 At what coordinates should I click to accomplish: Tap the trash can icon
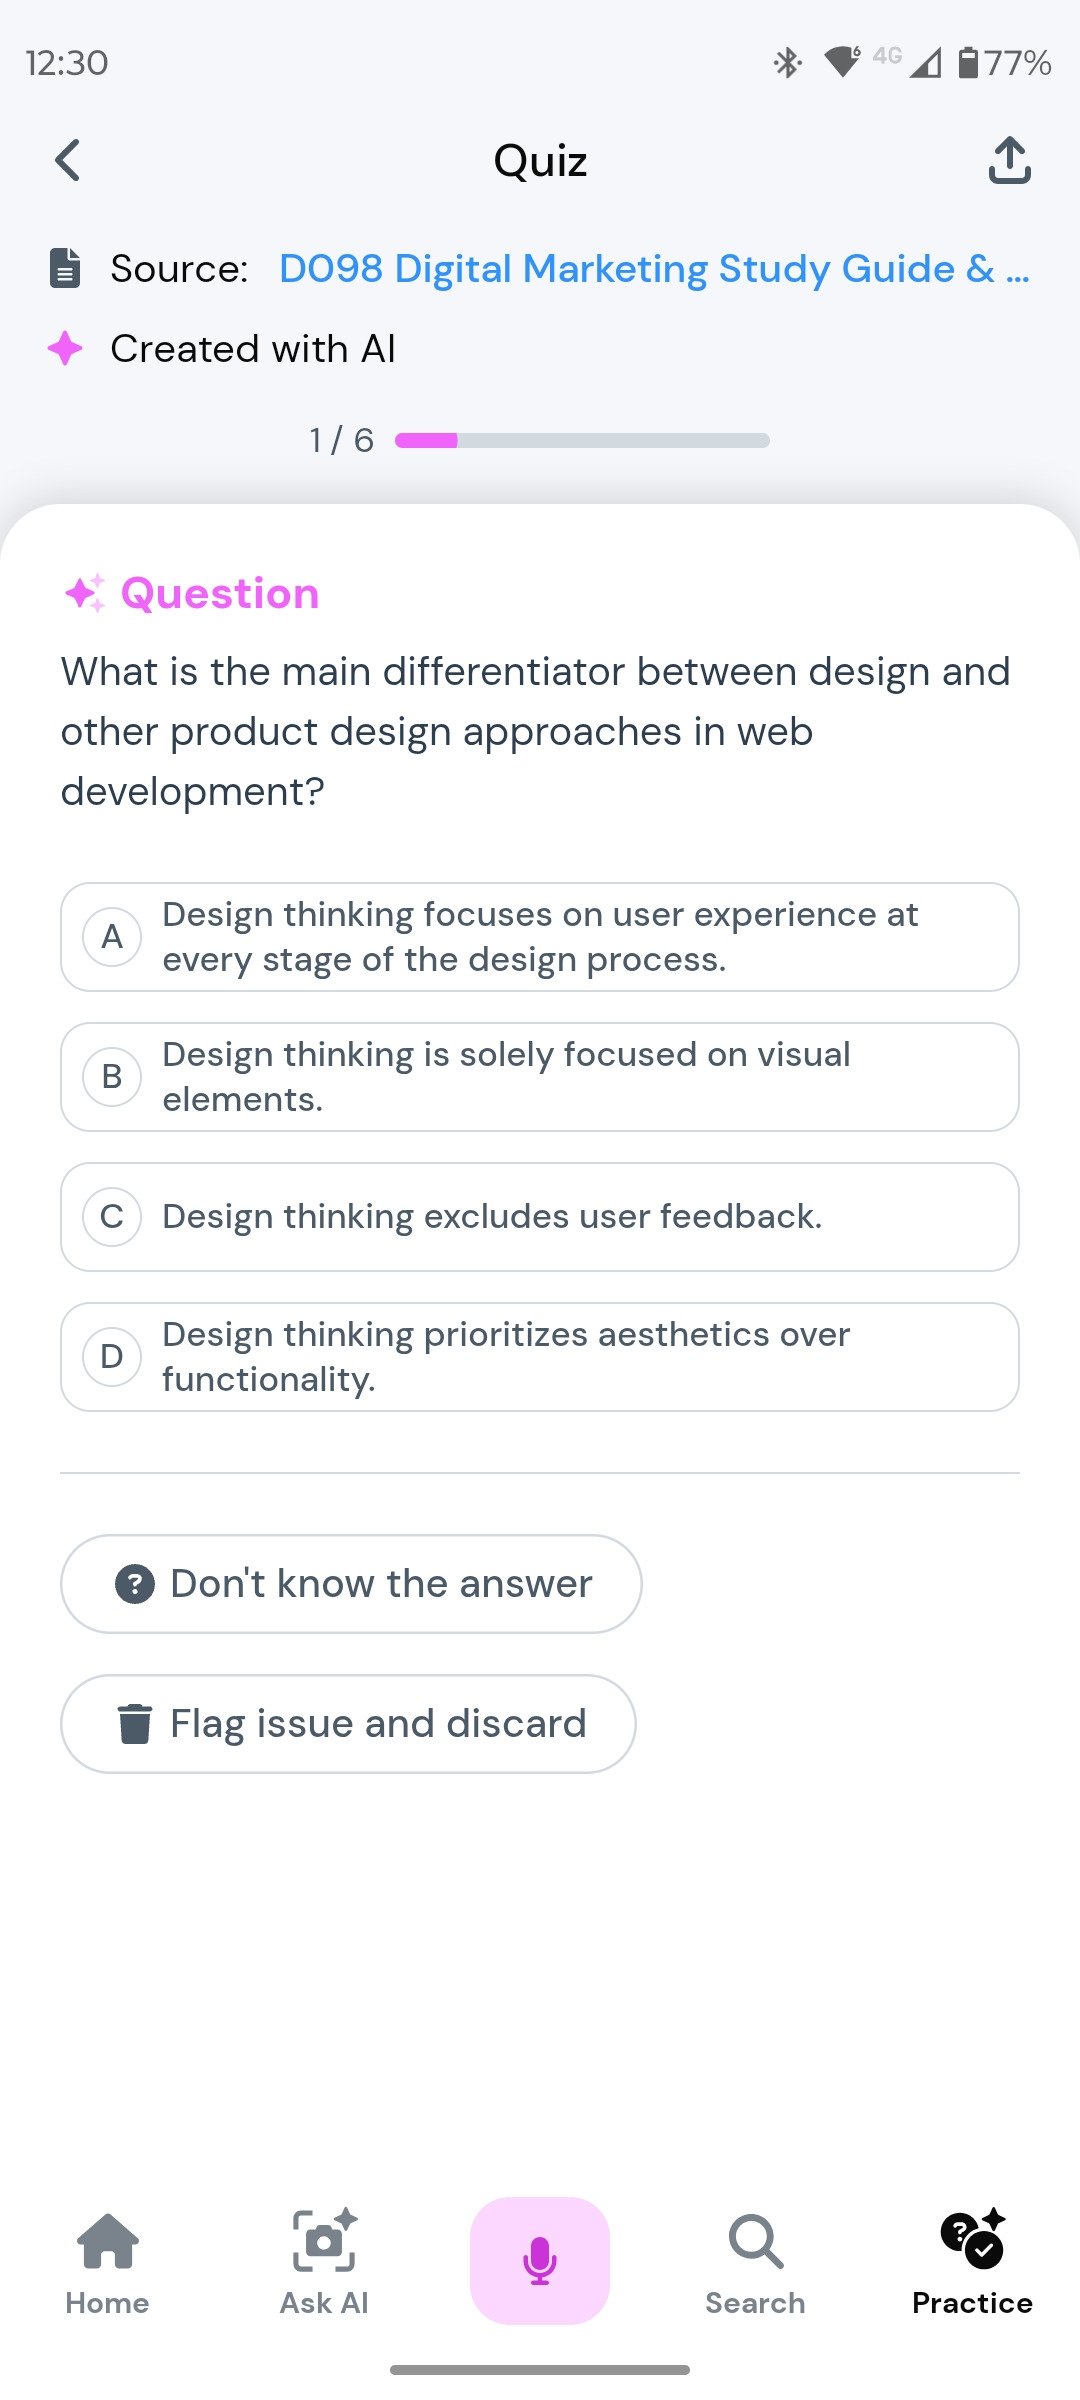135,1723
